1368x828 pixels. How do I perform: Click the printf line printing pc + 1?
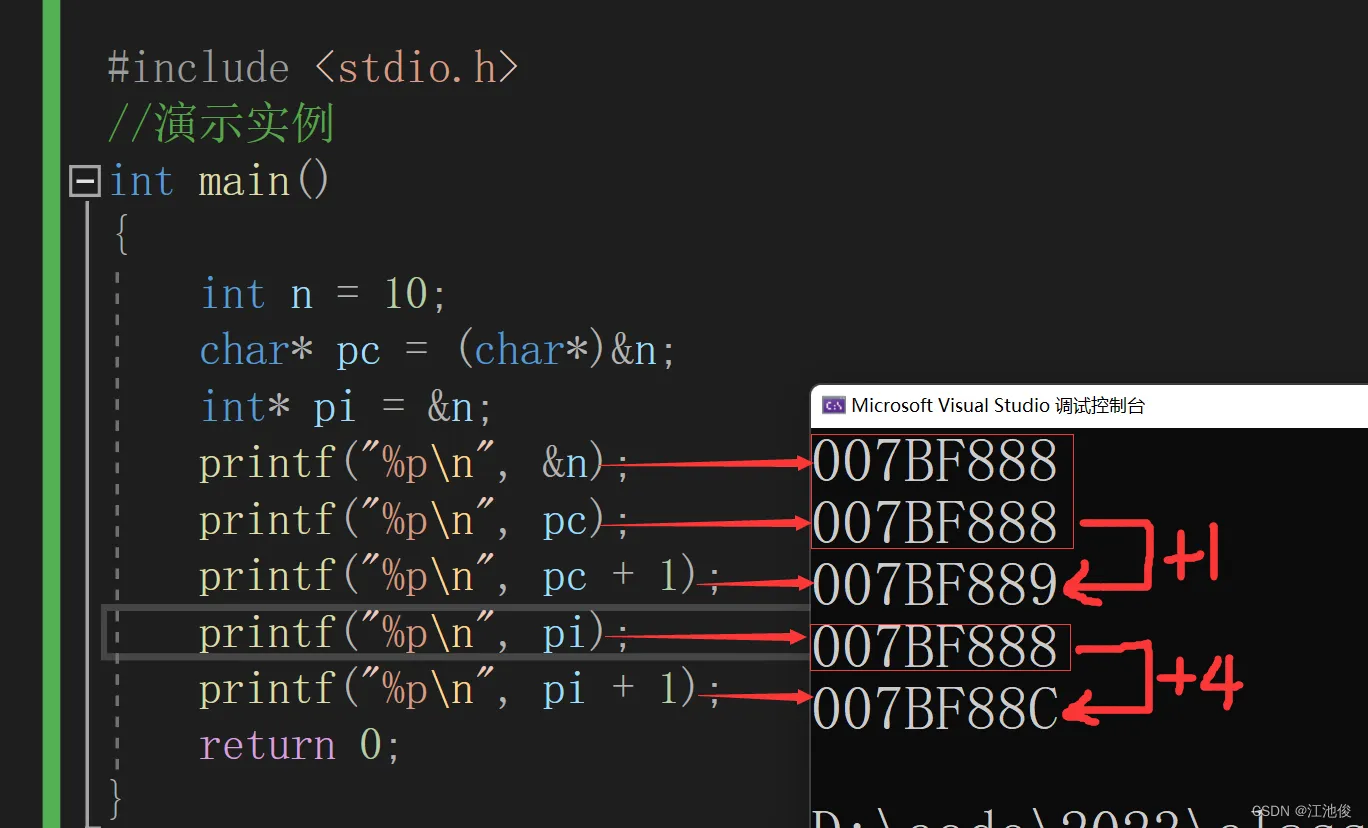pos(460,577)
